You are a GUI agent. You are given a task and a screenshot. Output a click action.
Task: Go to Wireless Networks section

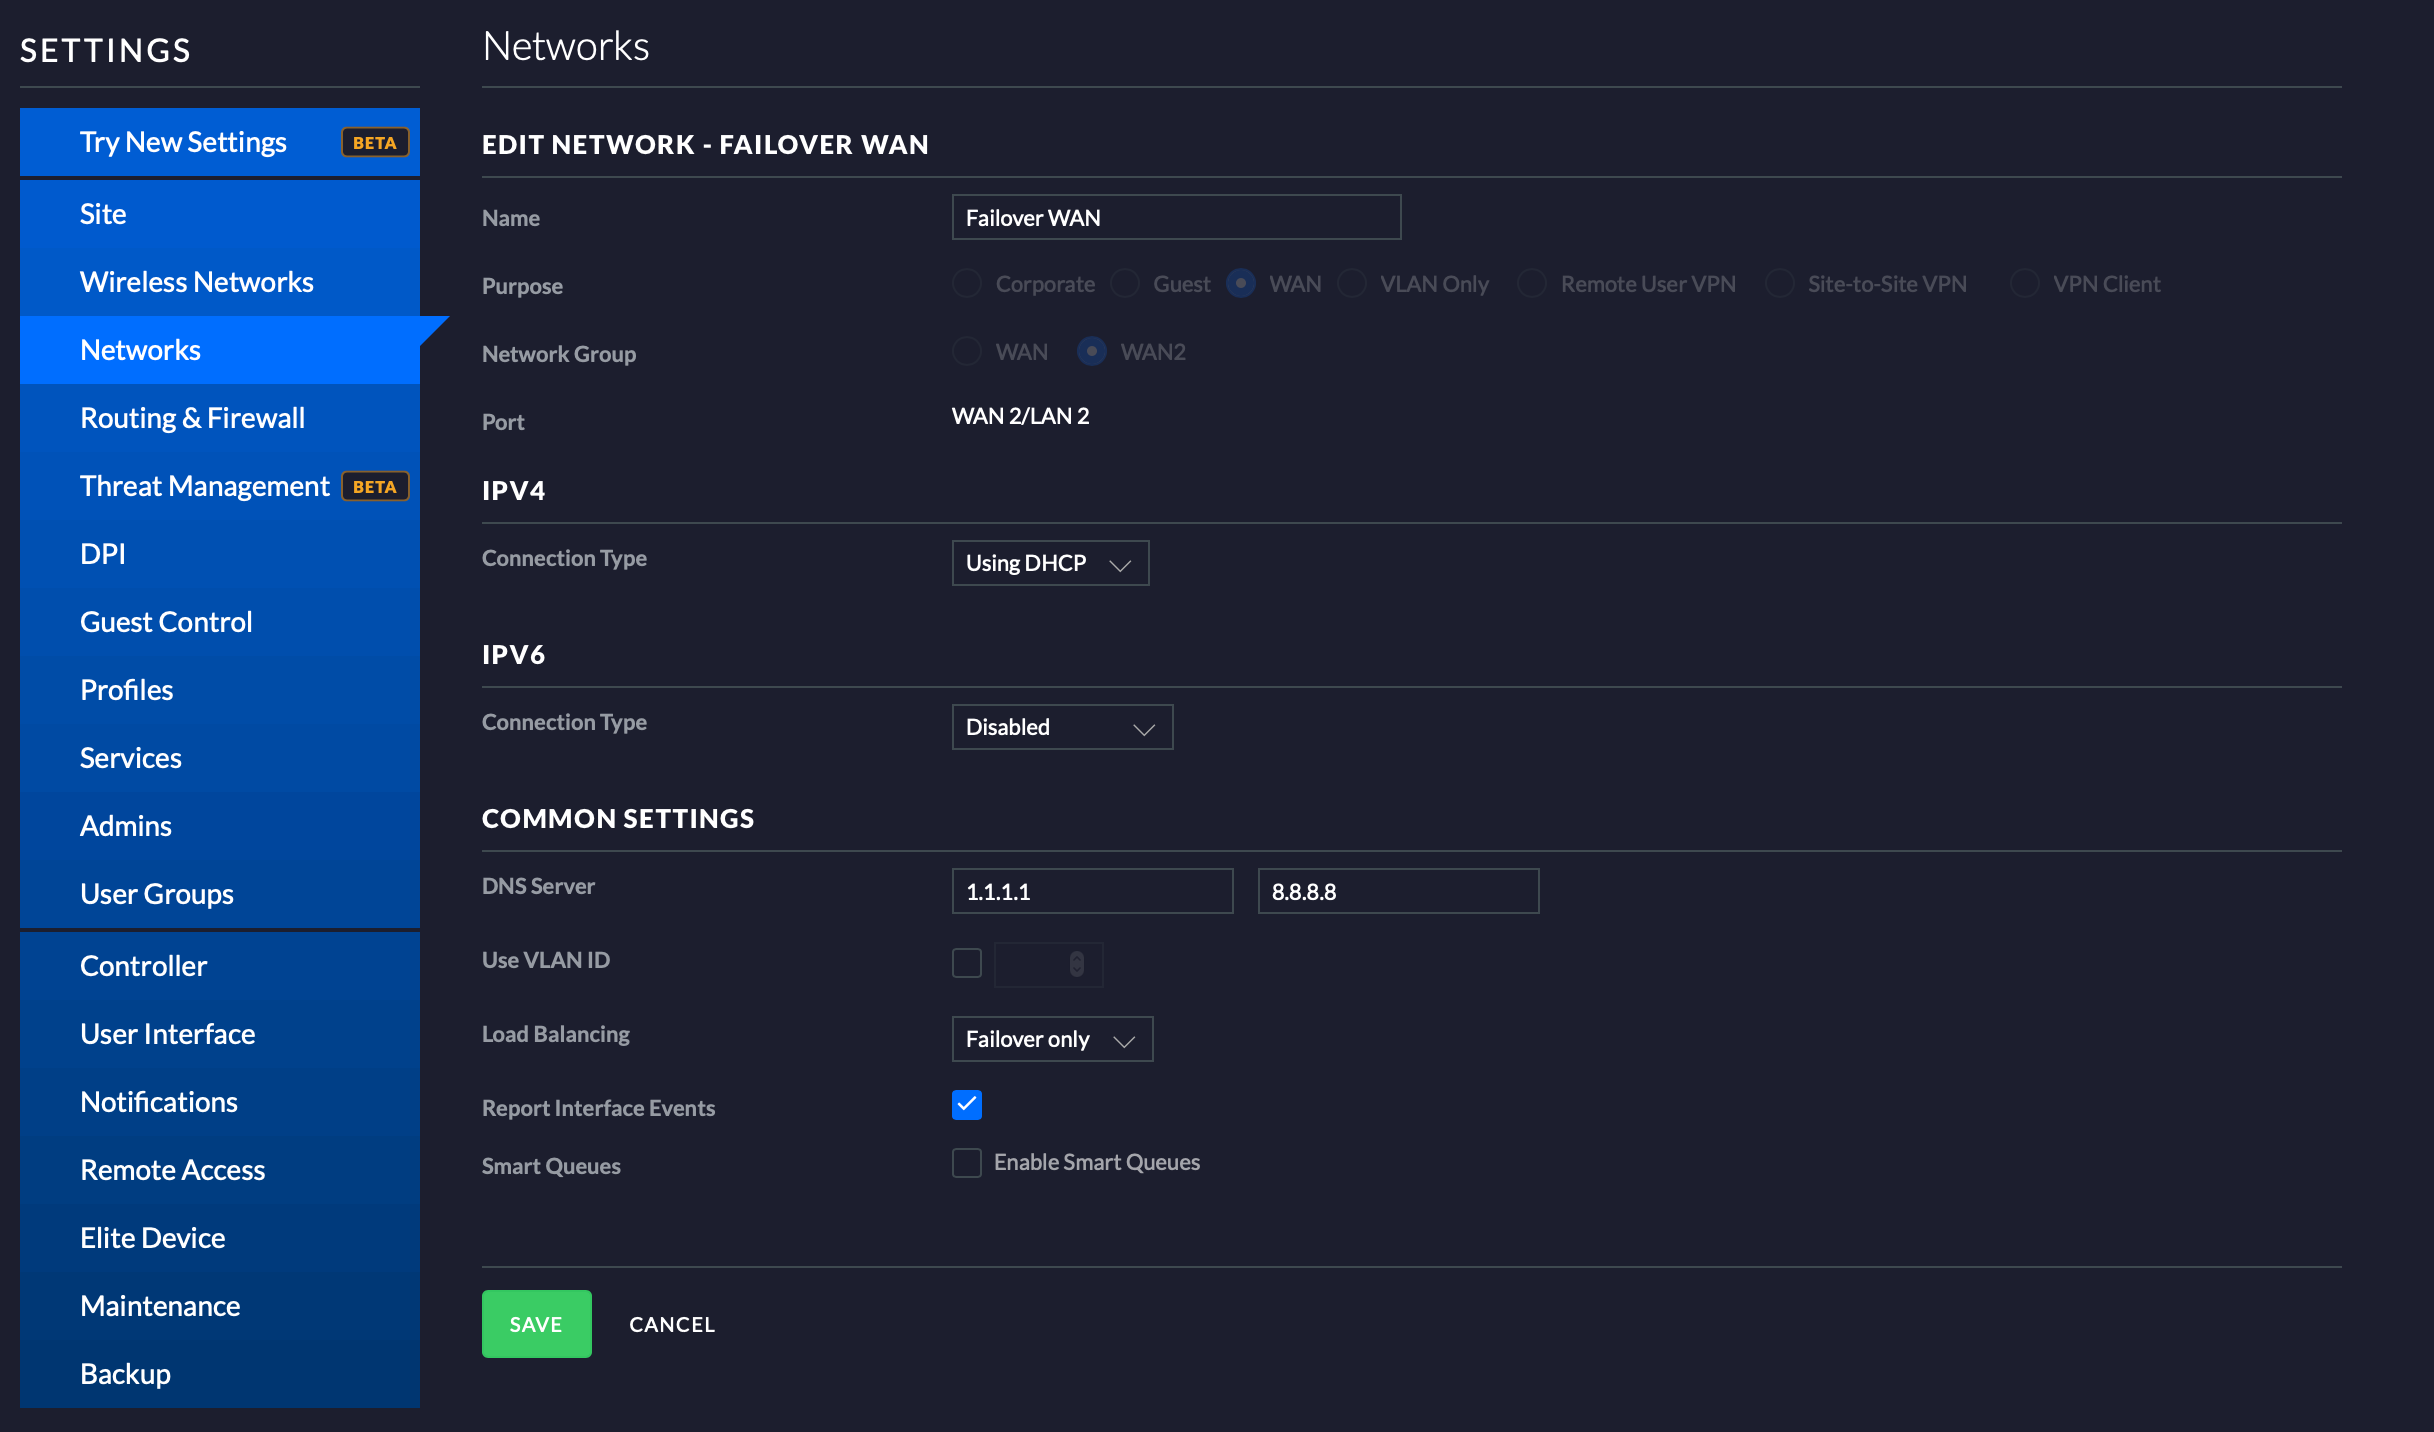[x=196, y=282]
